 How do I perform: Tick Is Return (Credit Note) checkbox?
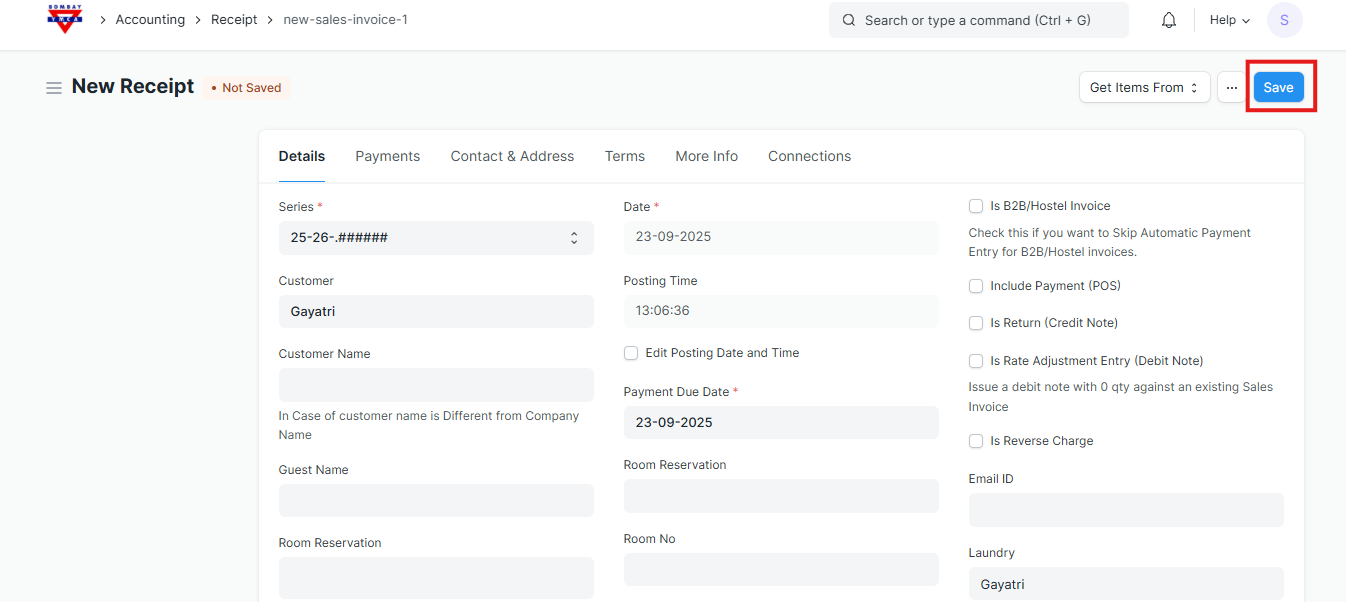tap(976, 323)
